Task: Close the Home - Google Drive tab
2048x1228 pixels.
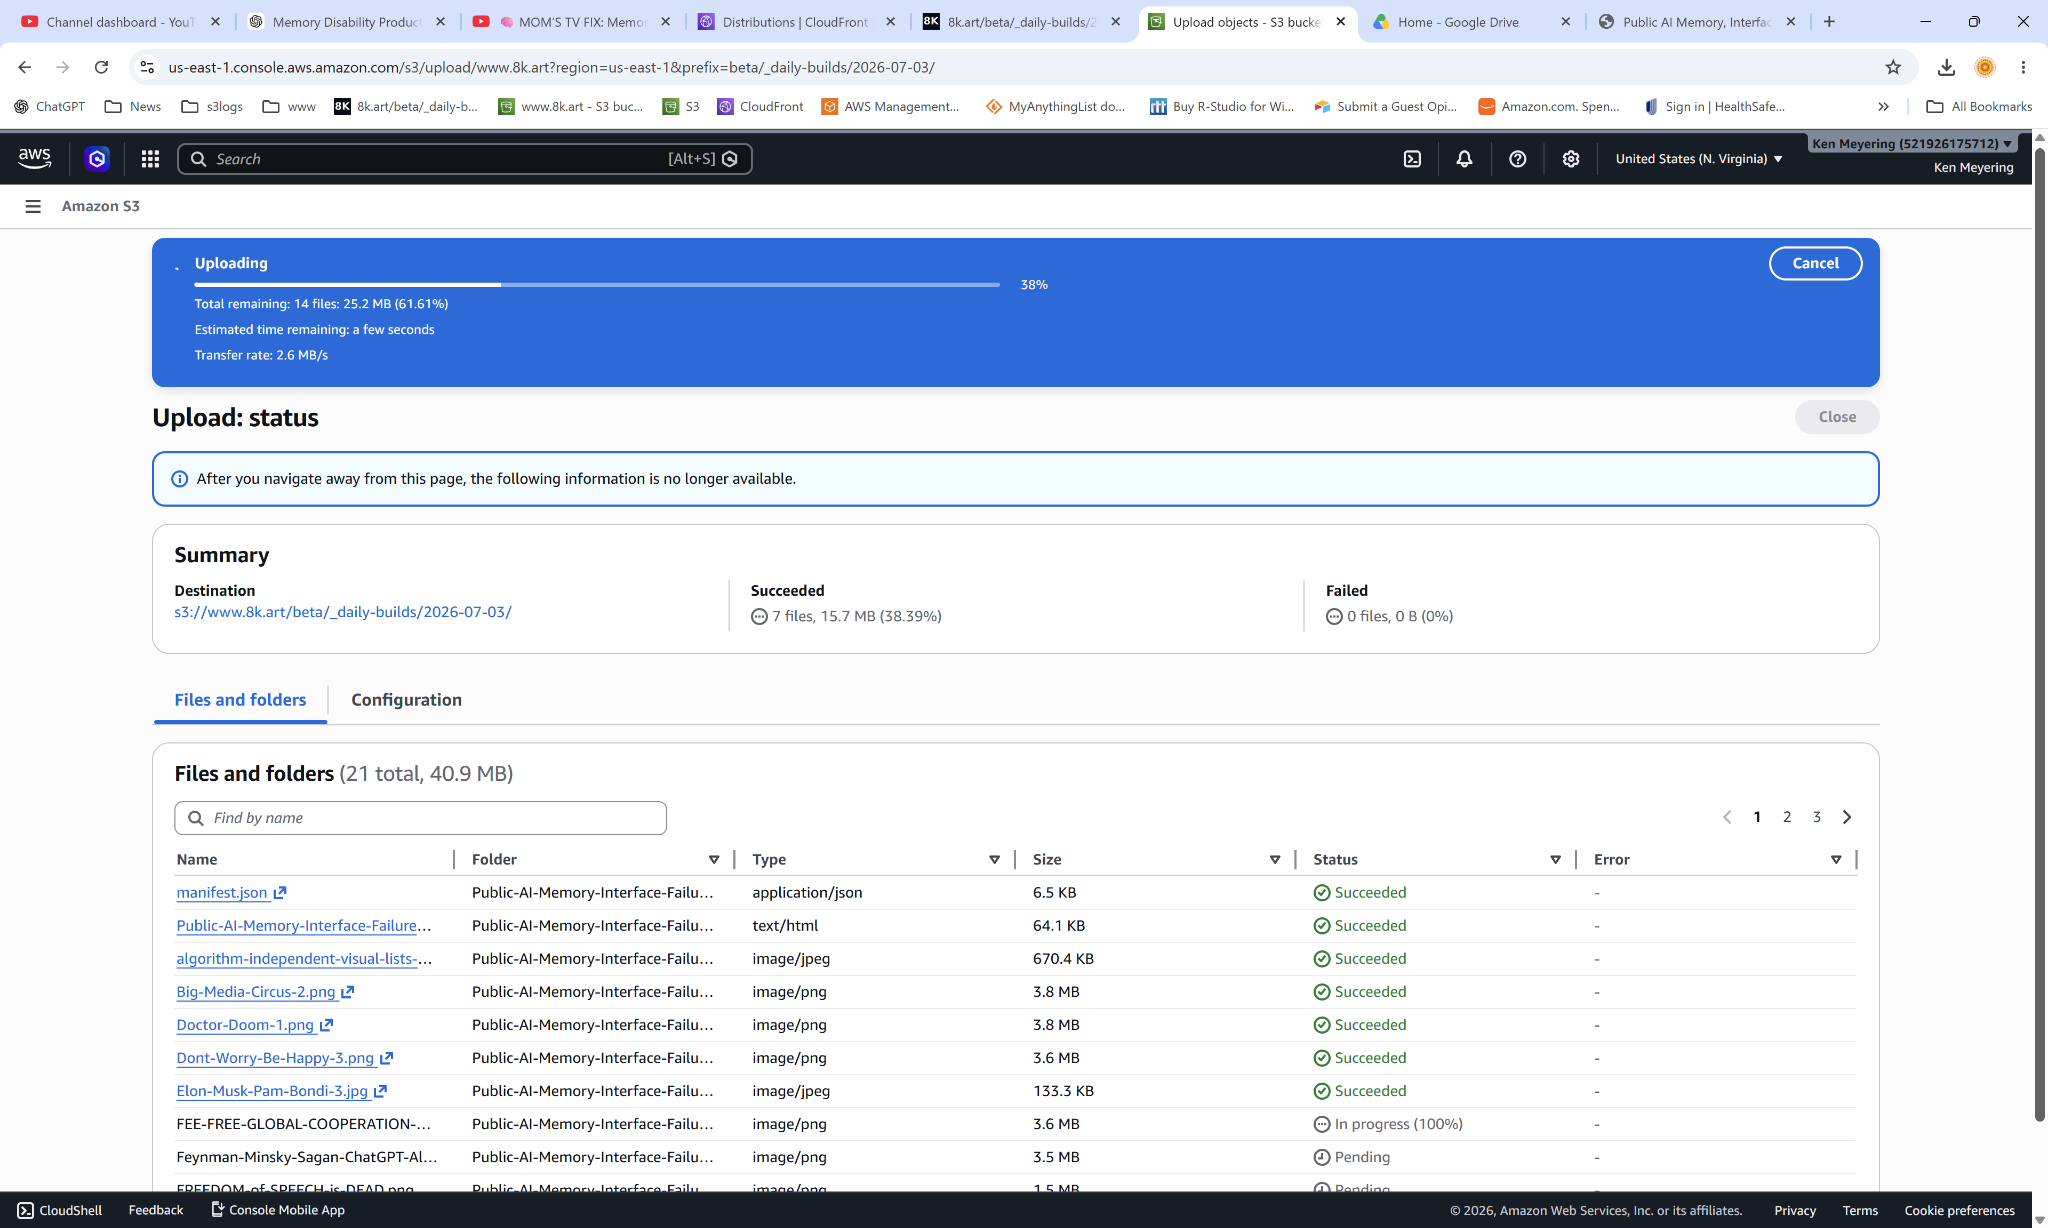Action: [1566, 21]
